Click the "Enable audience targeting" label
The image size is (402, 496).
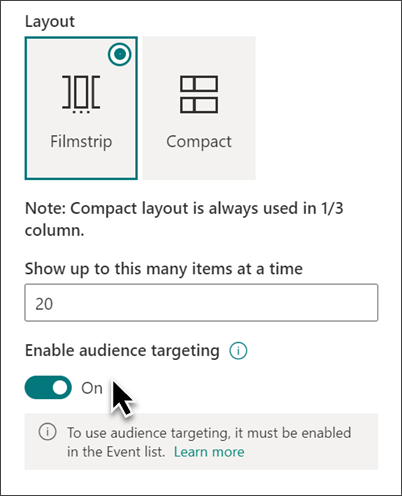coord(122,351)
